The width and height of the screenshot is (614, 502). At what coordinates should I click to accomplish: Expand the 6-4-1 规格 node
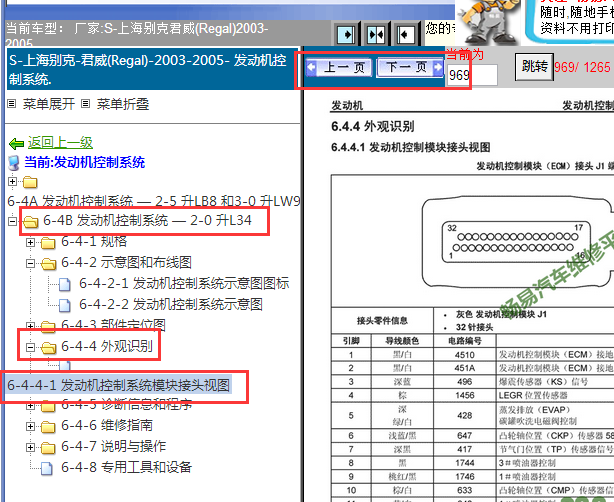tap(30, 242)
